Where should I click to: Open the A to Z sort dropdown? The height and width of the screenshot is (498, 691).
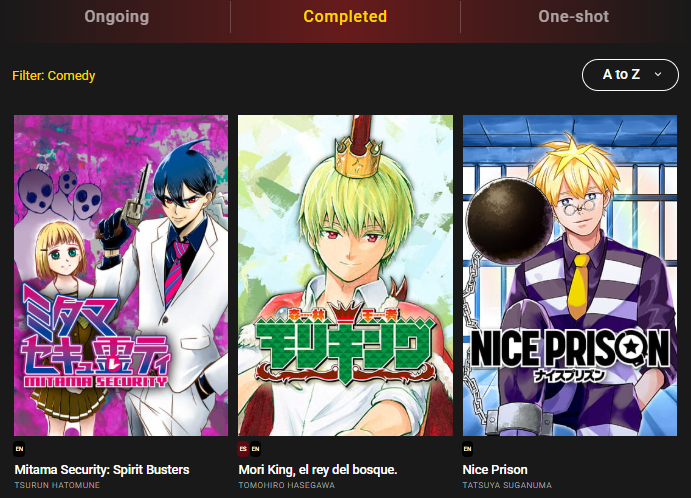tap(630, 75)
